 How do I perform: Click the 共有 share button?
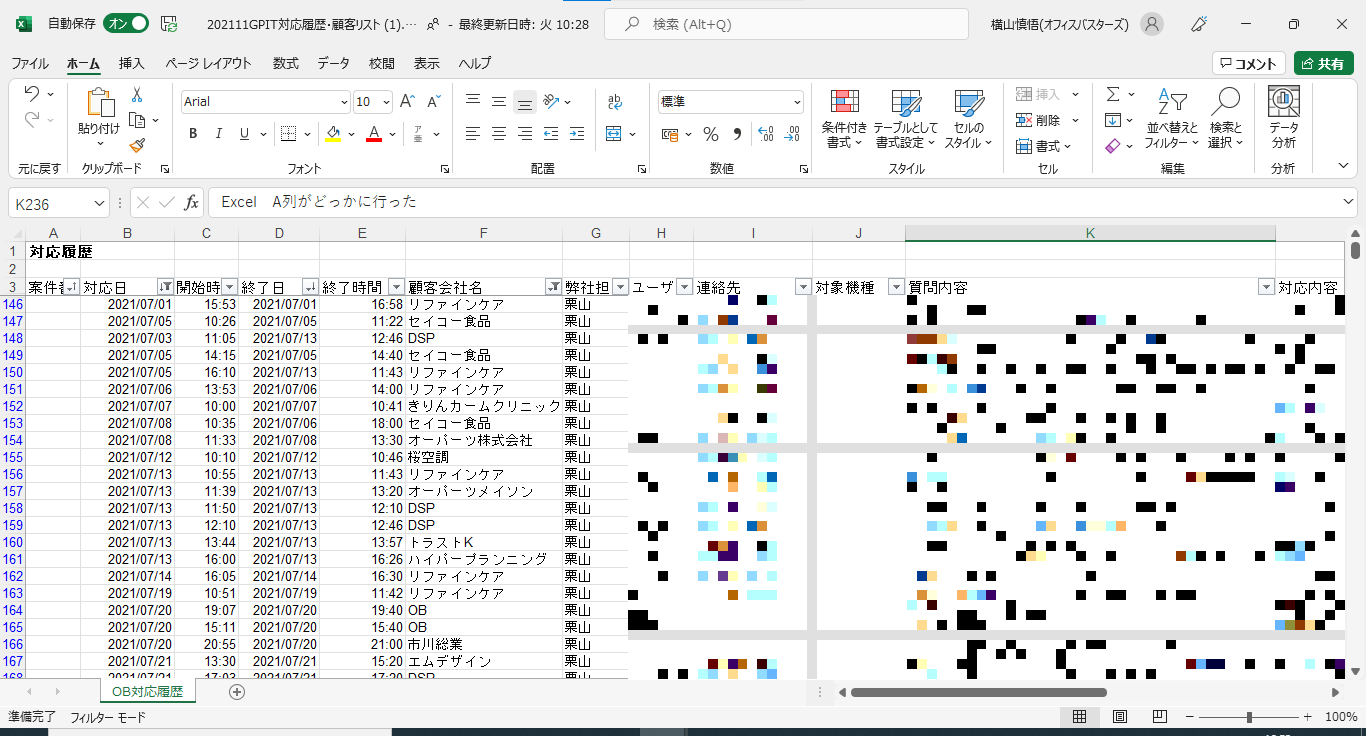pyautogui.click(x=1323, y=63)
